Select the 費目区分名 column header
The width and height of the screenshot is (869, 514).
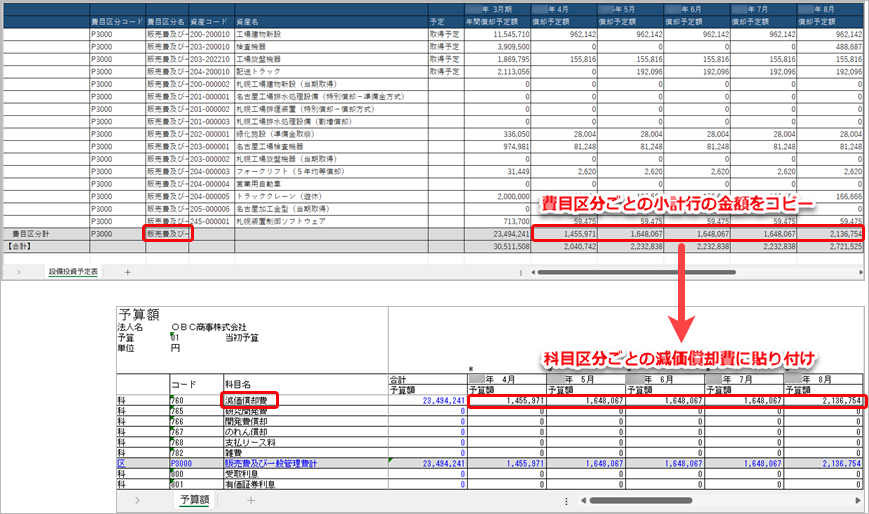[167, 22]
